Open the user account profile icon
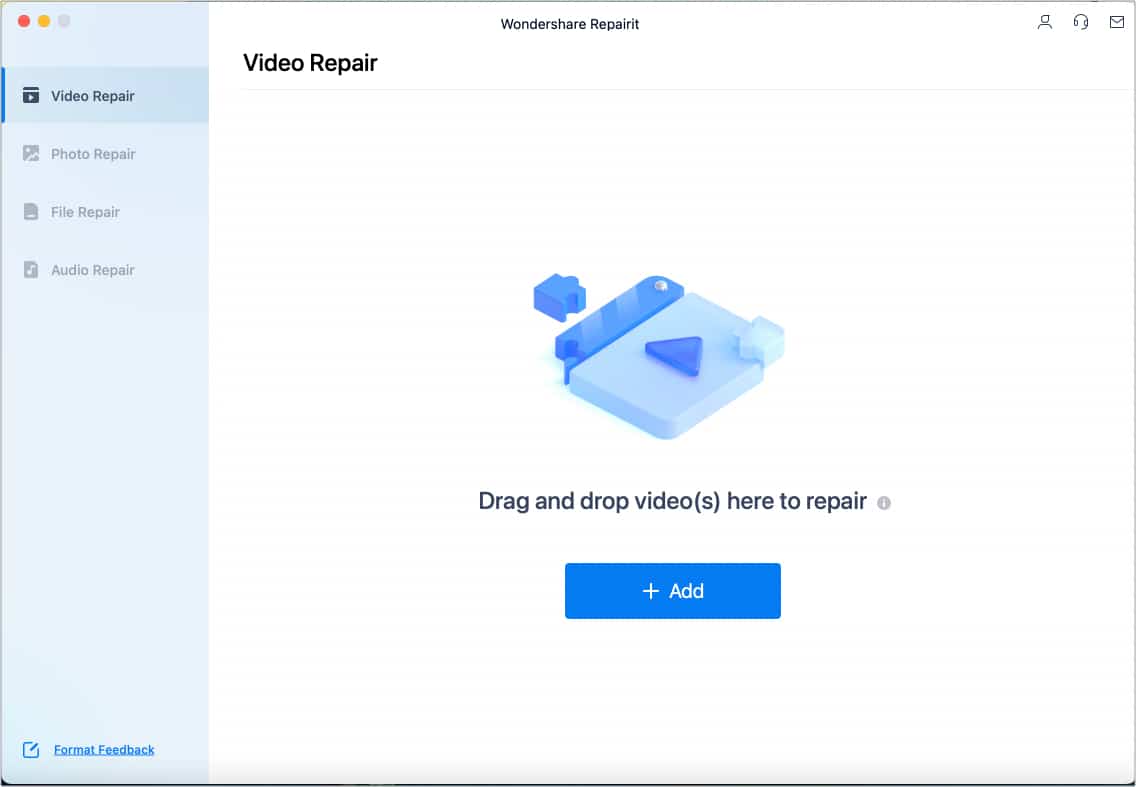Viewport: 1136px width, 787px height. point(1044,22)
